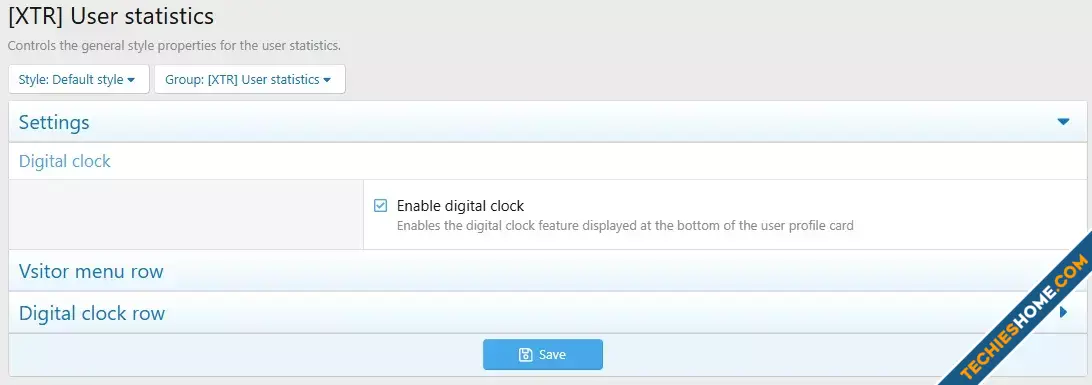This screenshot has width=1092, height=385.
Task: Open the Group: [XTR] User statistics dropdown
Action: click(x=249, y=79)
